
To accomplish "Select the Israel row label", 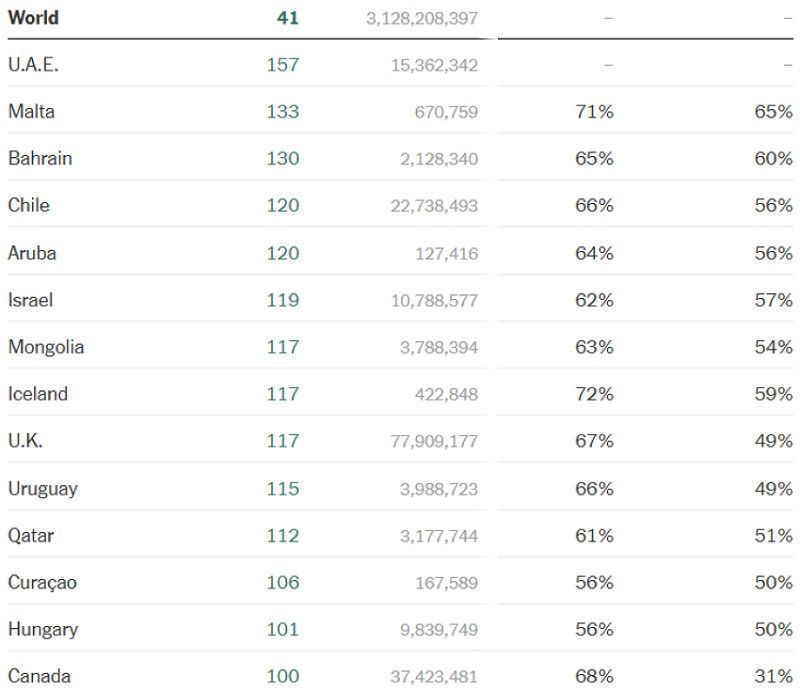I will coord(31,300).
